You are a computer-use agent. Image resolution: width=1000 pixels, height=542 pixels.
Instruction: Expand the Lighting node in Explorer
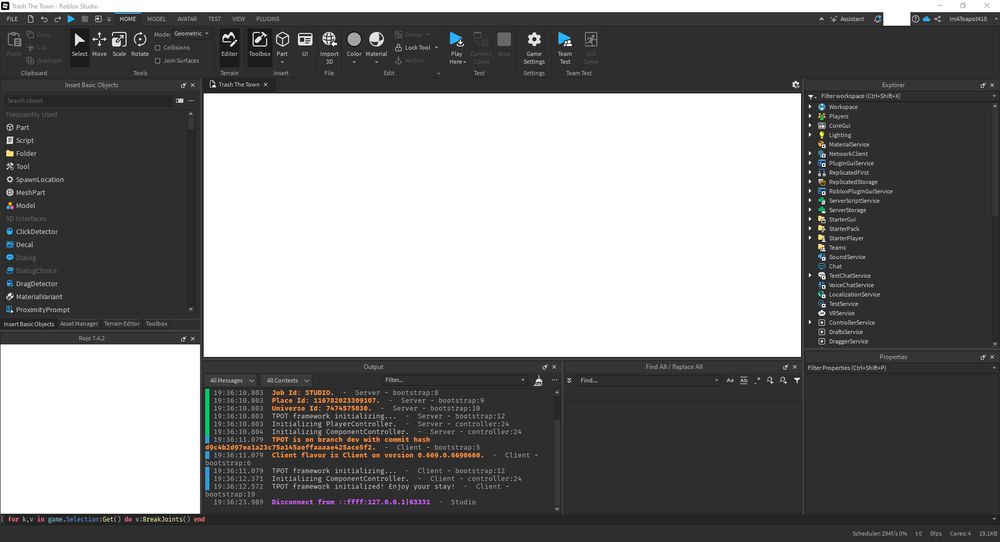811,135
